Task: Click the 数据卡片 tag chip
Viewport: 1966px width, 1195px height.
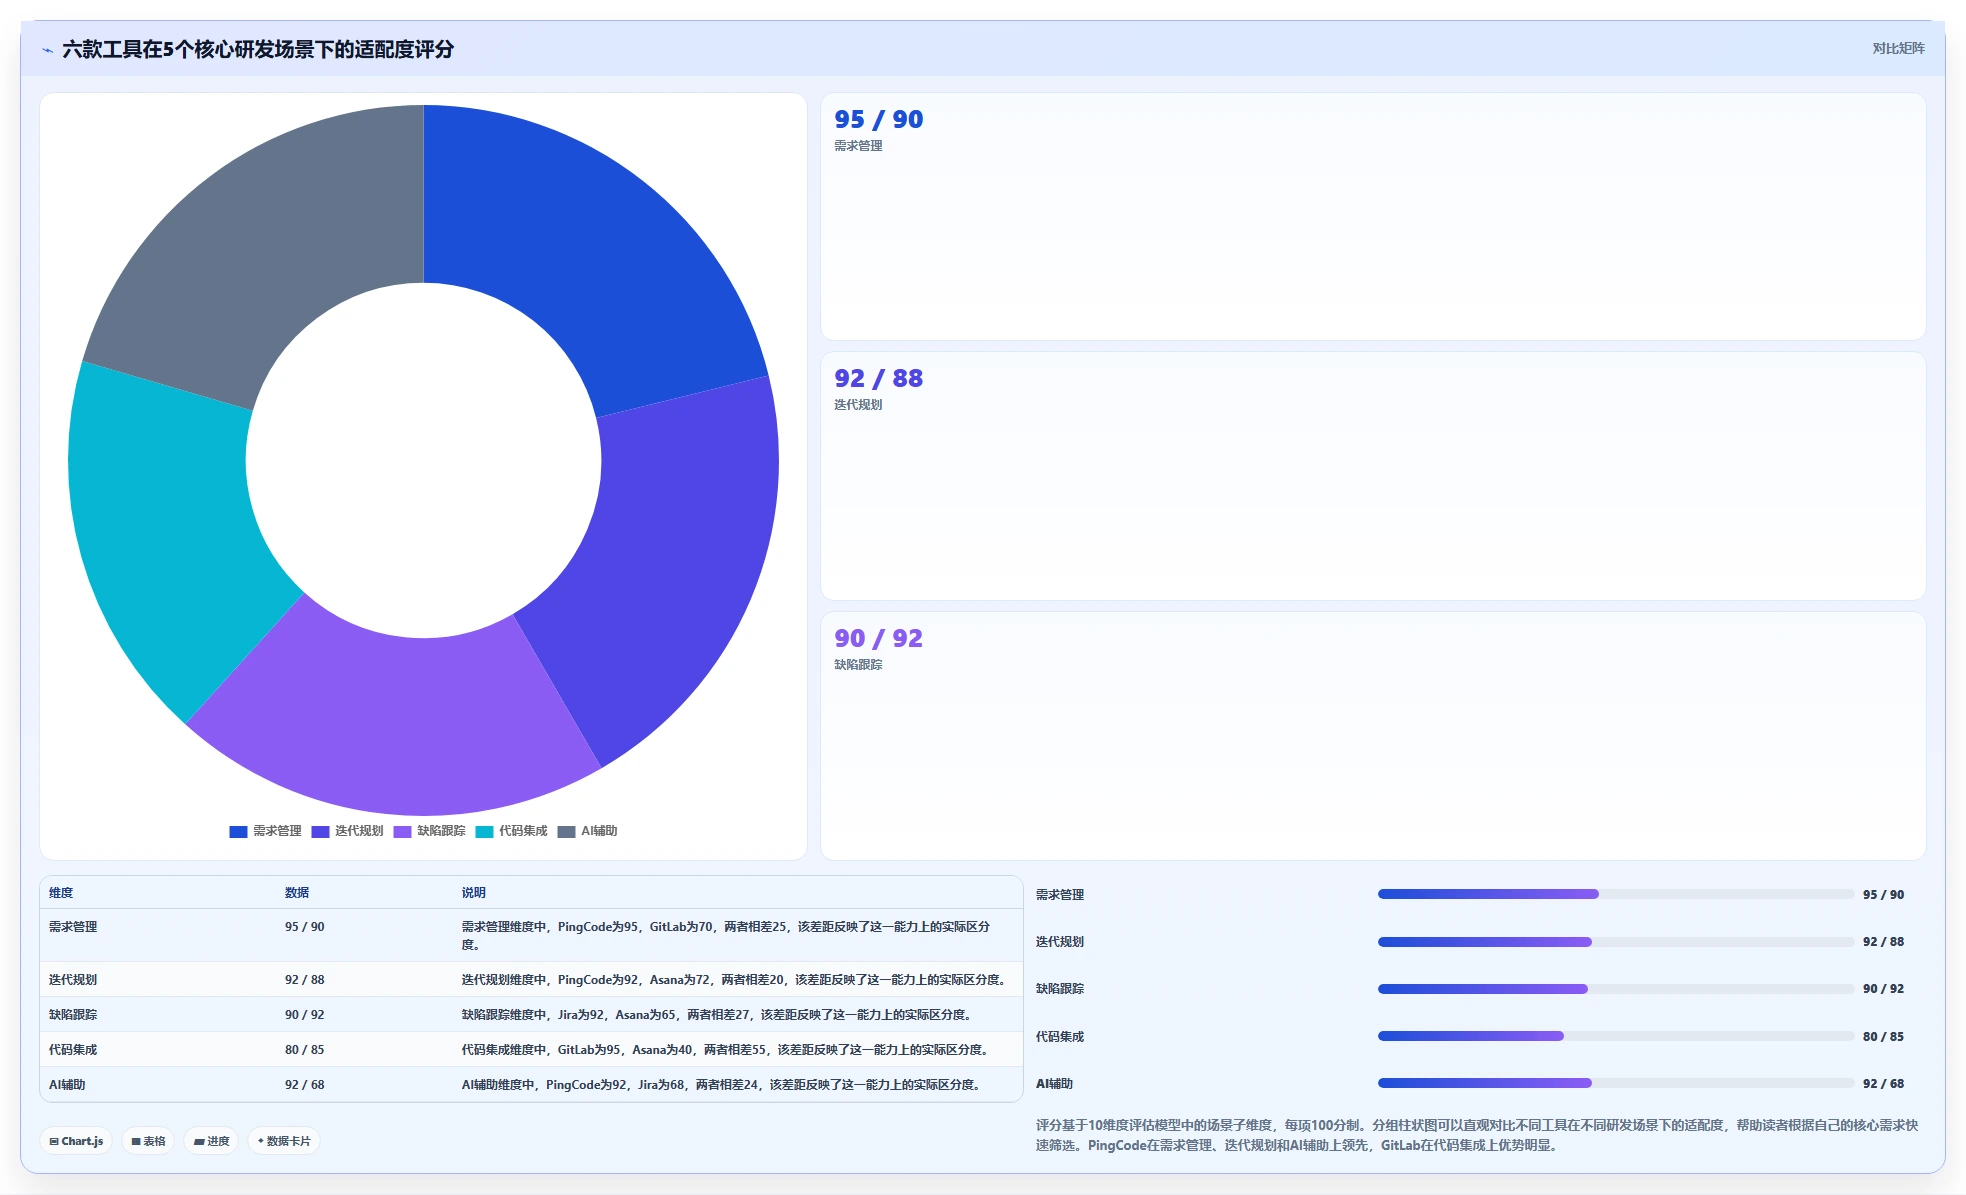Action: pos(284,1141)
